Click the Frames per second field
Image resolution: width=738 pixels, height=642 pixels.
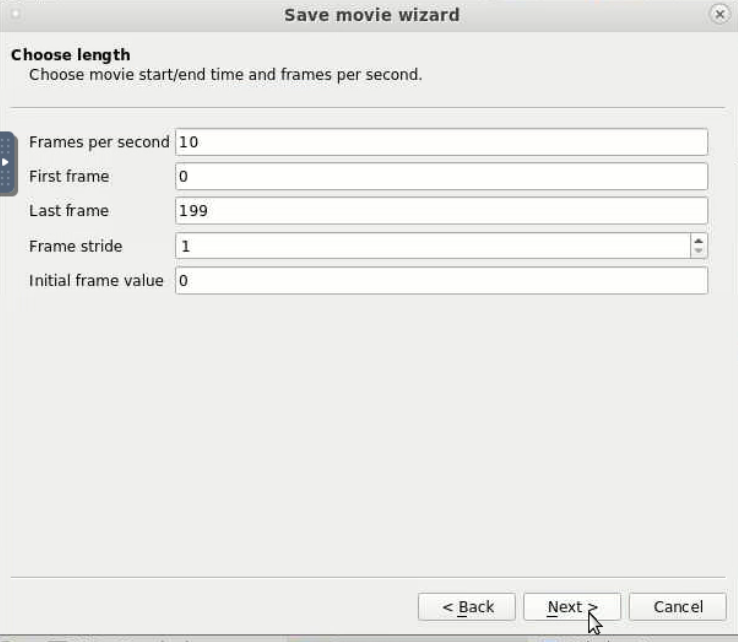point(441,142)
